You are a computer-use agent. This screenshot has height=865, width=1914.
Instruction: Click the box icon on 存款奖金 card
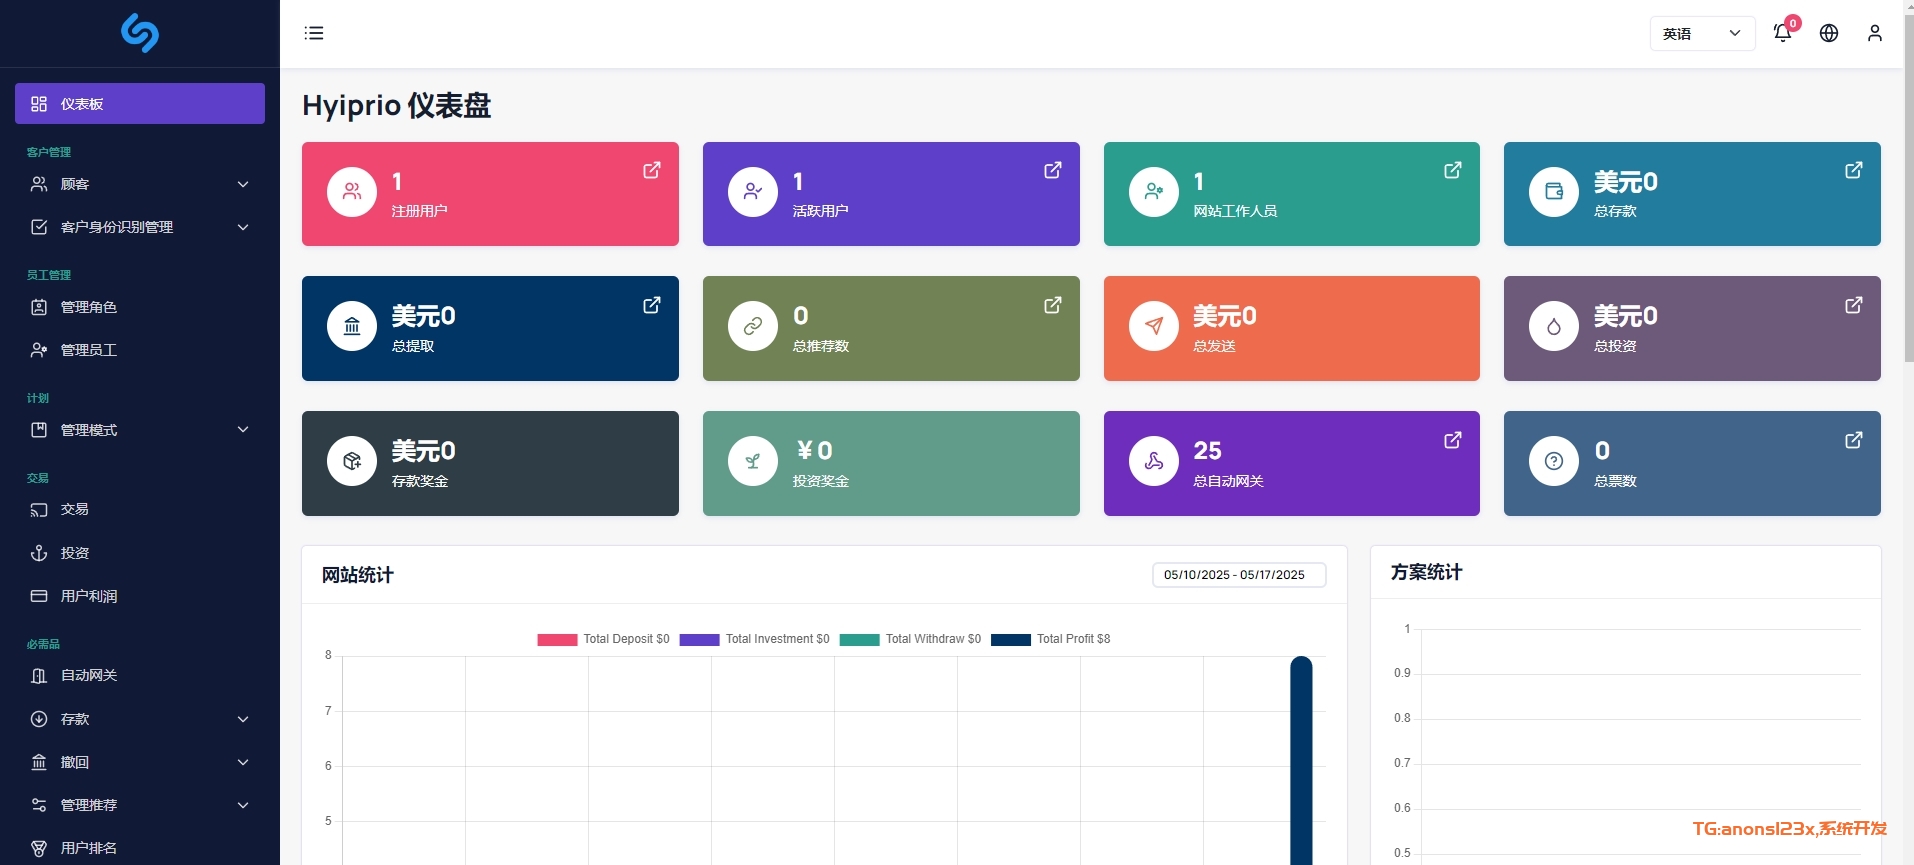coord(352,461)
